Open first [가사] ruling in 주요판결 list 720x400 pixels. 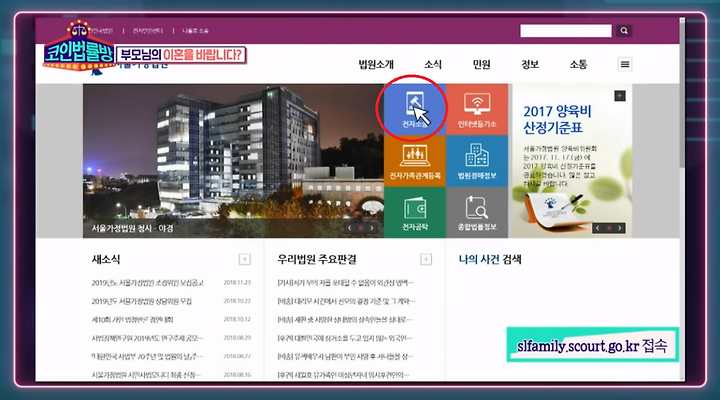(345, 283)
